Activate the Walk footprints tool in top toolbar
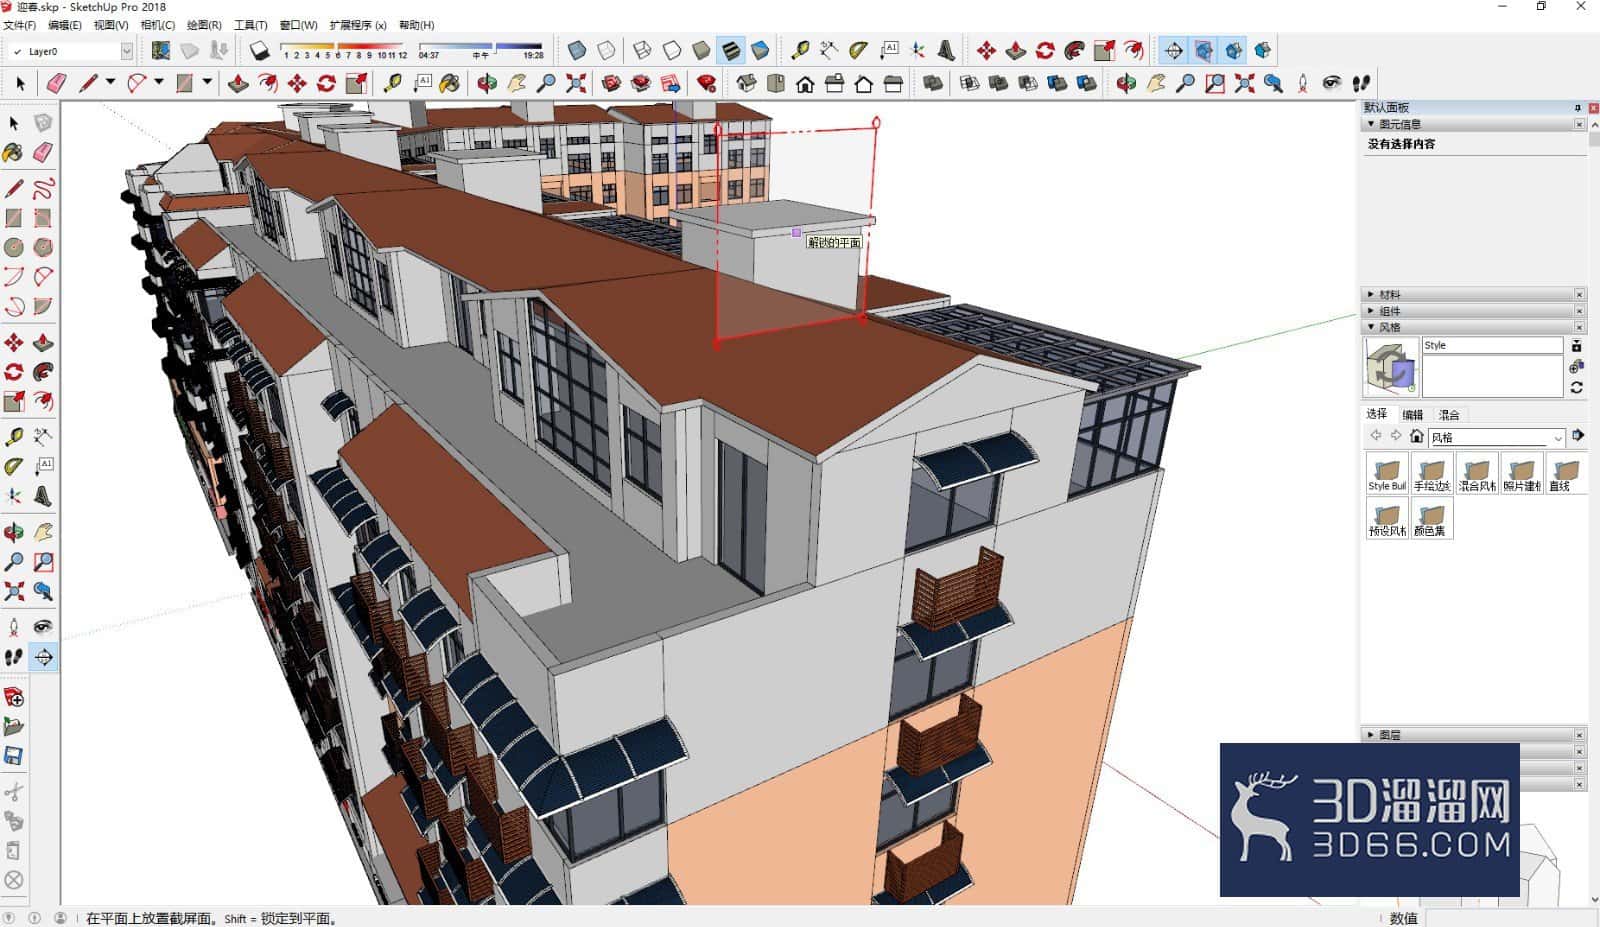The height and width of the screenshot is (927, 1600). click(1361, 83)
